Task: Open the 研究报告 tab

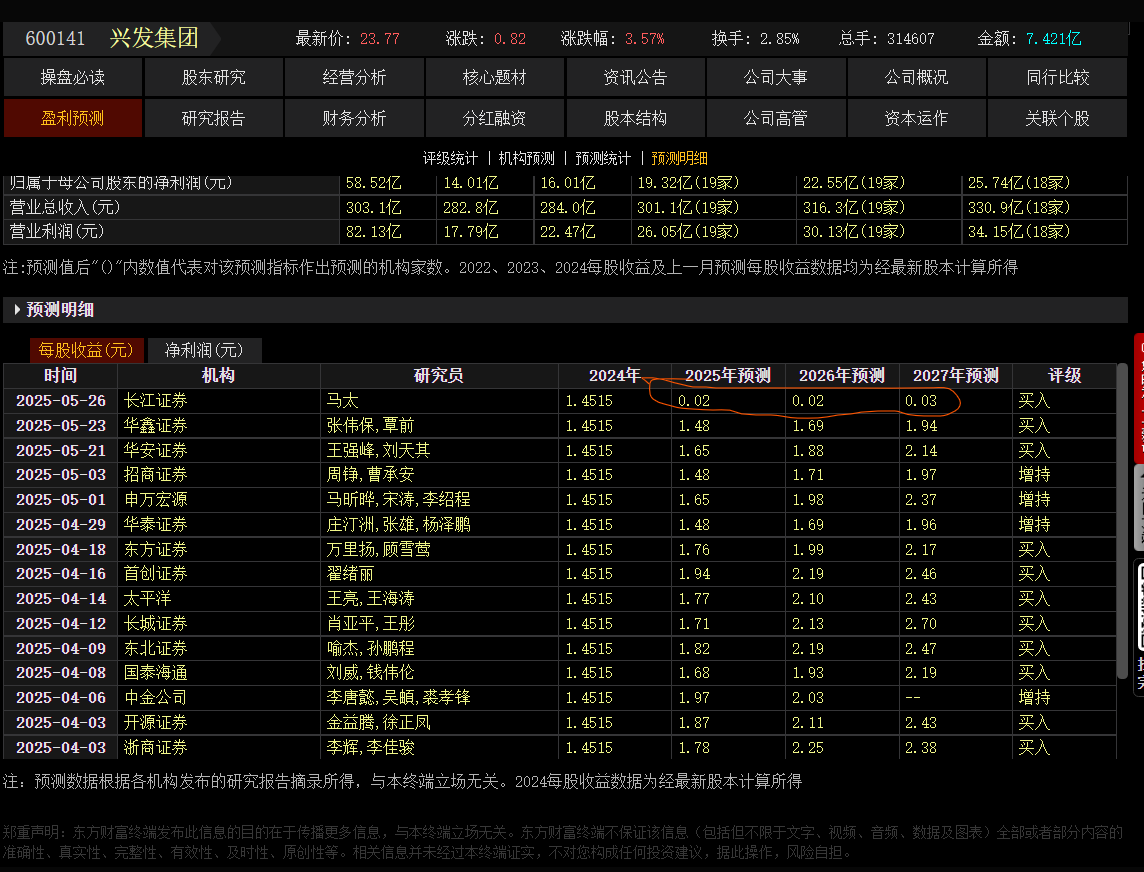Action: click(214, 118)
